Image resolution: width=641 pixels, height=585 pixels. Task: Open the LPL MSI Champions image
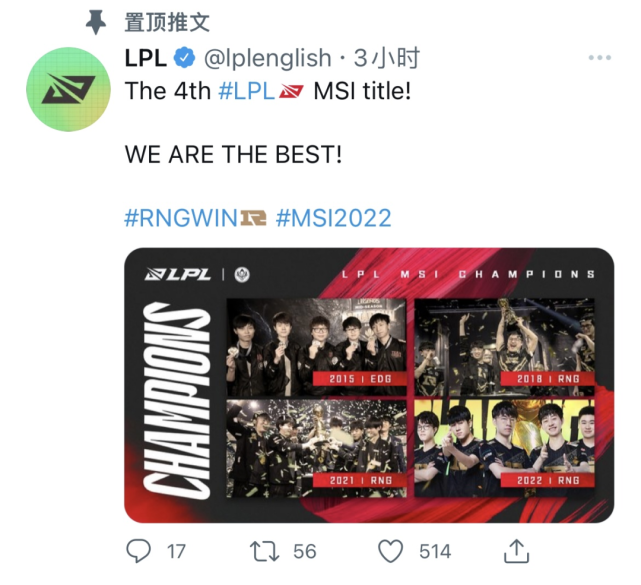369,385
